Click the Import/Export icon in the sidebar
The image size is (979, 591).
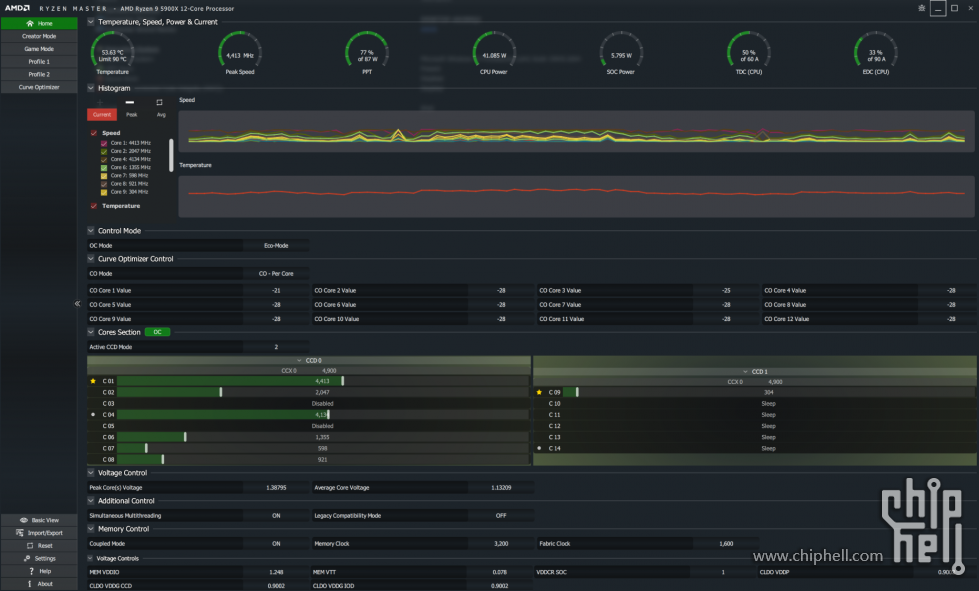click(x=19, y=533)
